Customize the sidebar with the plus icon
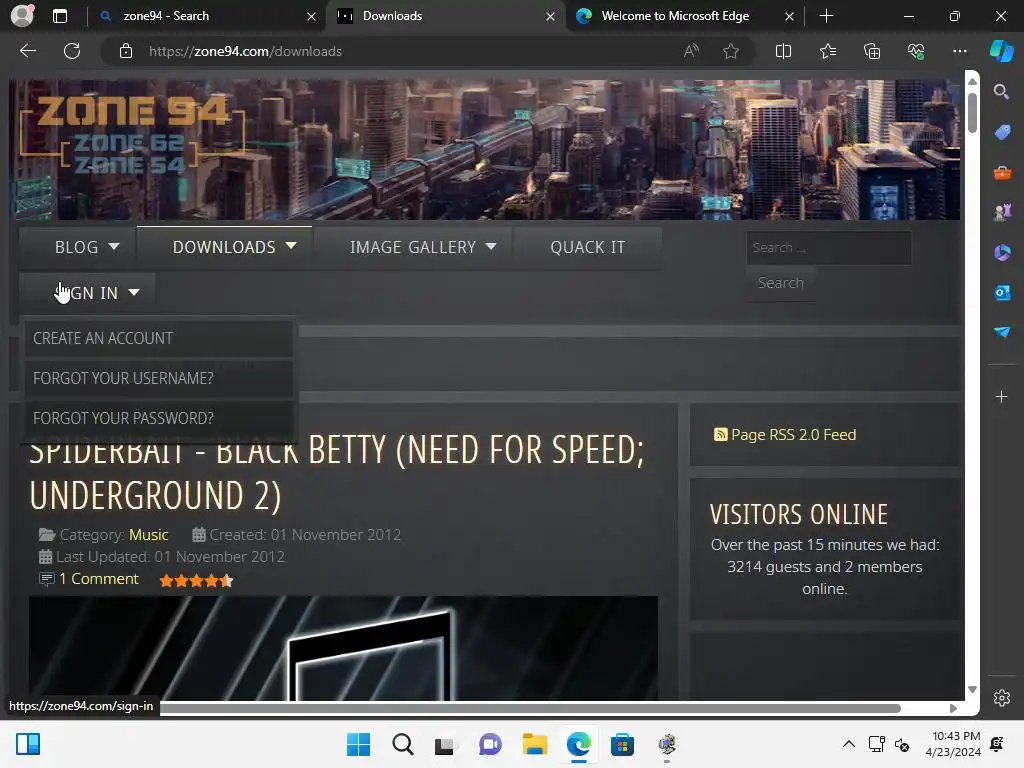 pyautogui.click(x=1001, y=396)
